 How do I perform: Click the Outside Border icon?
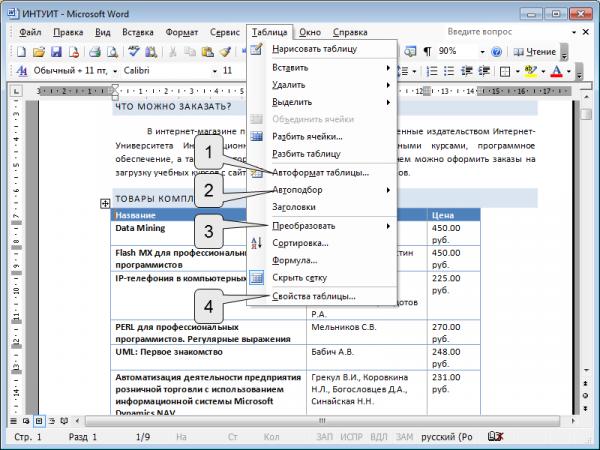tap(505, 72)
